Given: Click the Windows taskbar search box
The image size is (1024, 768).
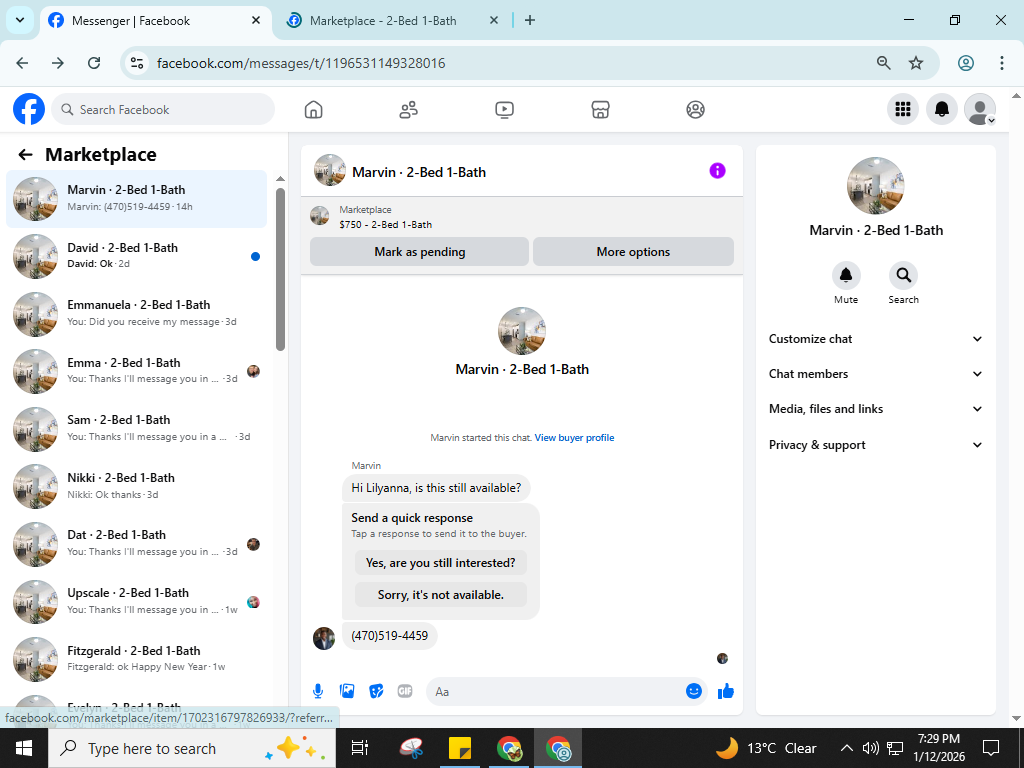Looking at the screenshot, I should click(192, 748).
